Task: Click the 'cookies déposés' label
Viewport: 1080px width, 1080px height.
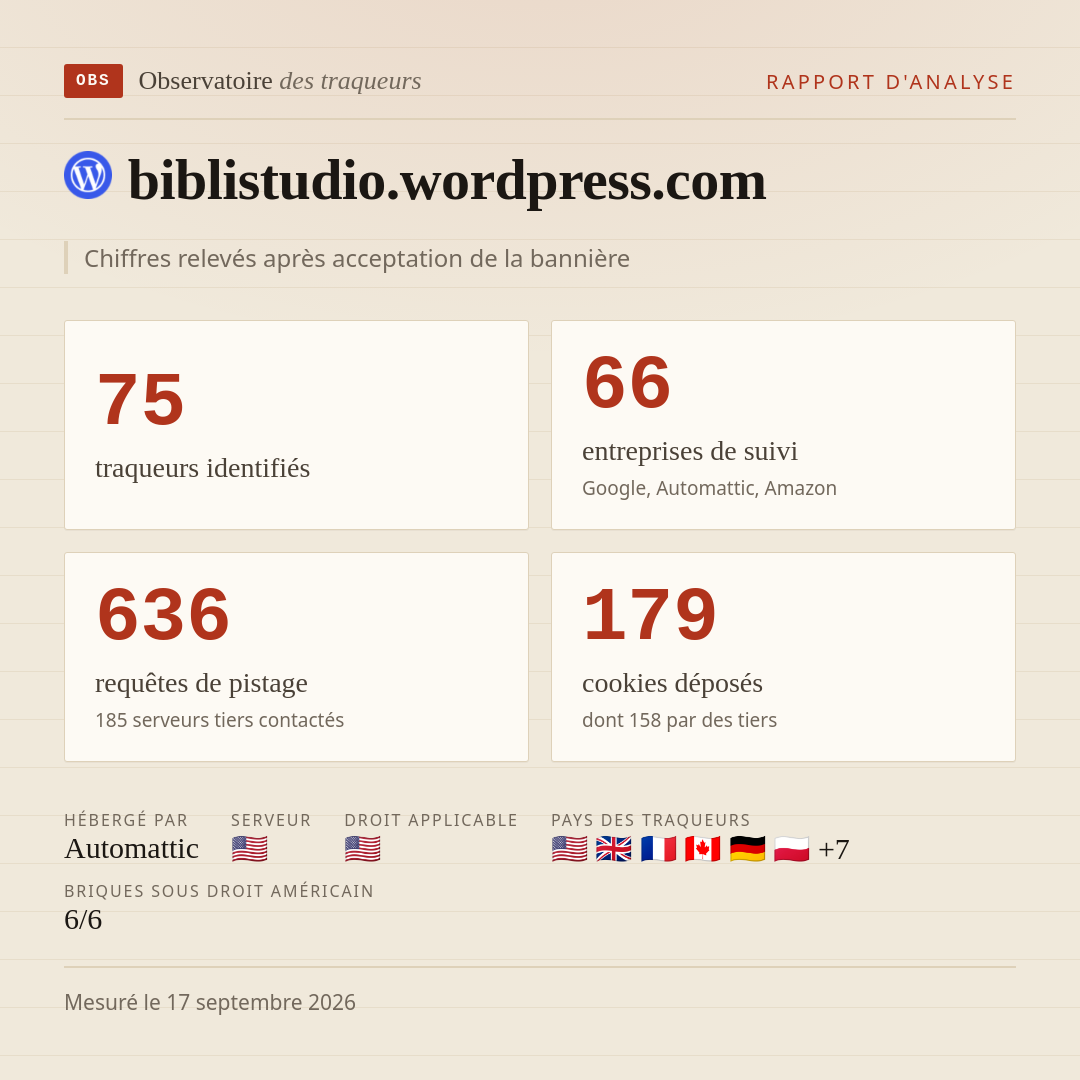Action: [672, 683]
